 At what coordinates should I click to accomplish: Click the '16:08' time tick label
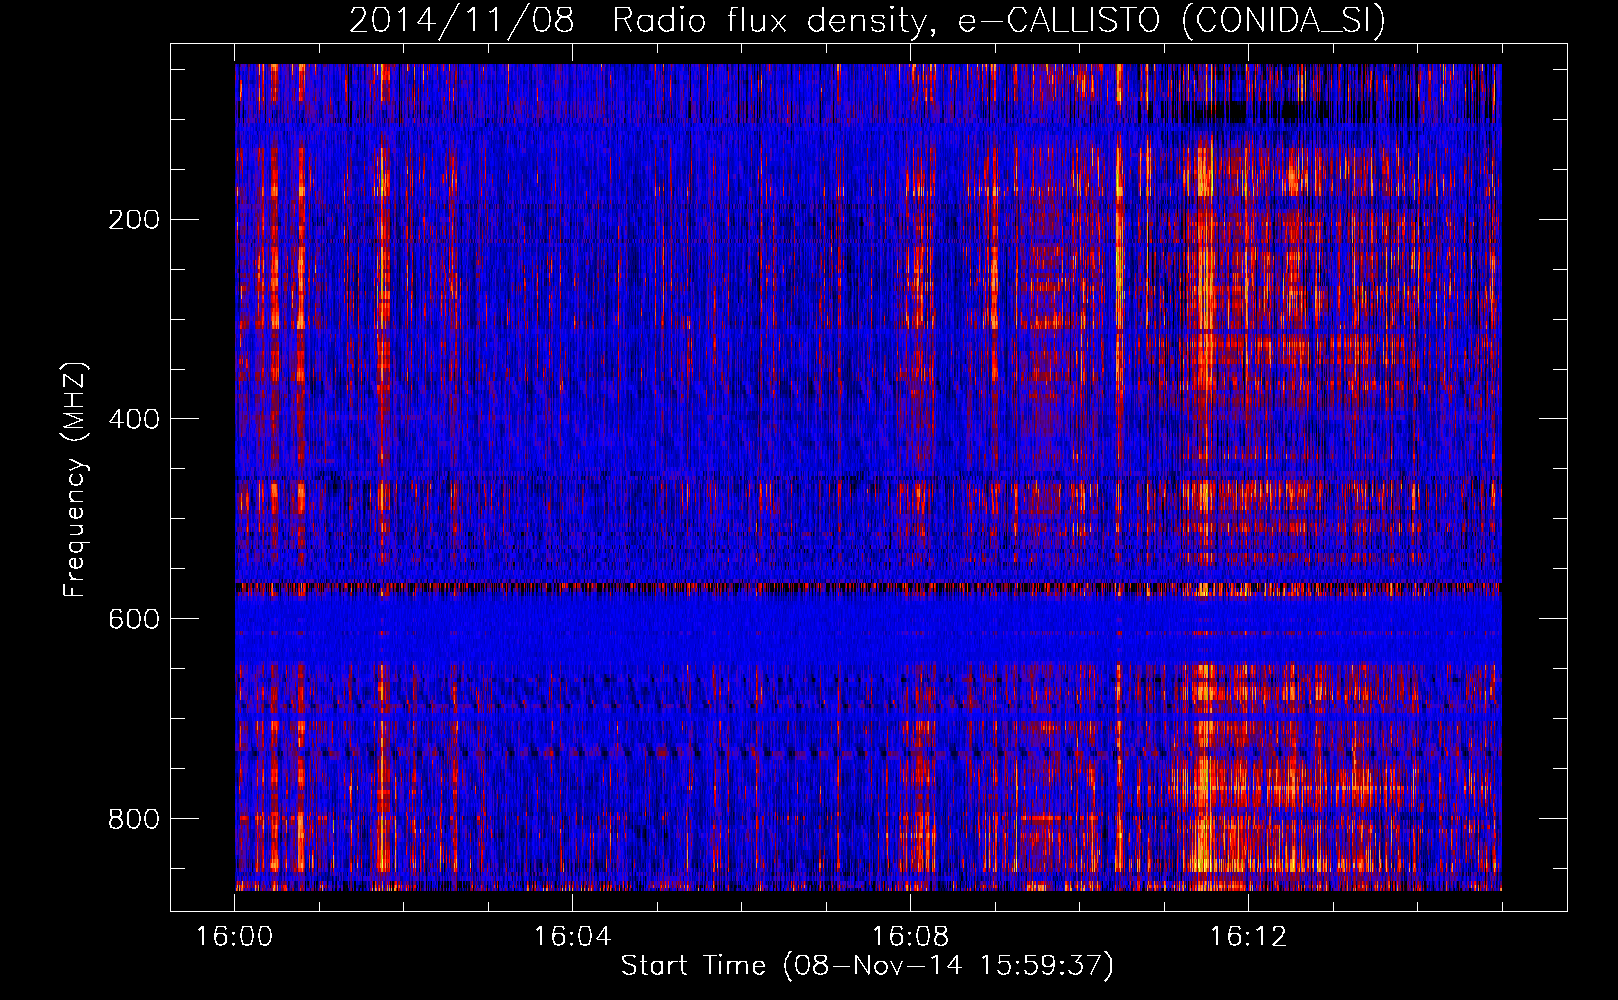910,937
